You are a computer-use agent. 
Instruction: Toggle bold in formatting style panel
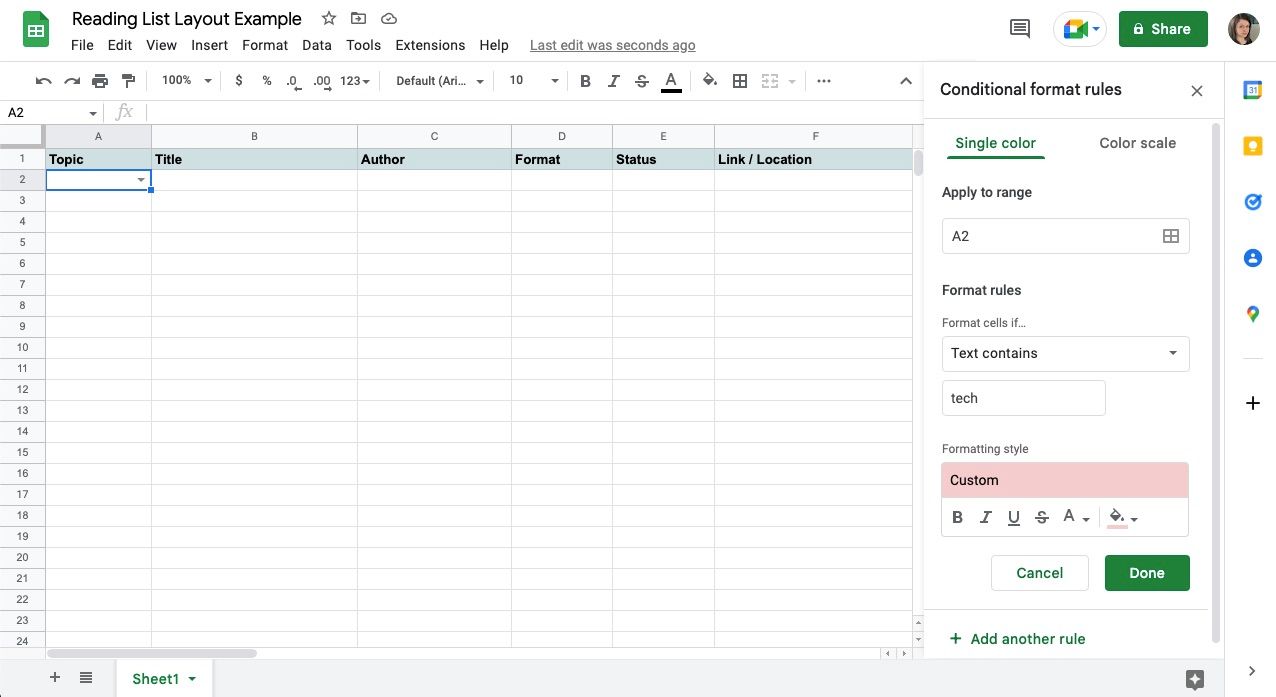[958, 517]
